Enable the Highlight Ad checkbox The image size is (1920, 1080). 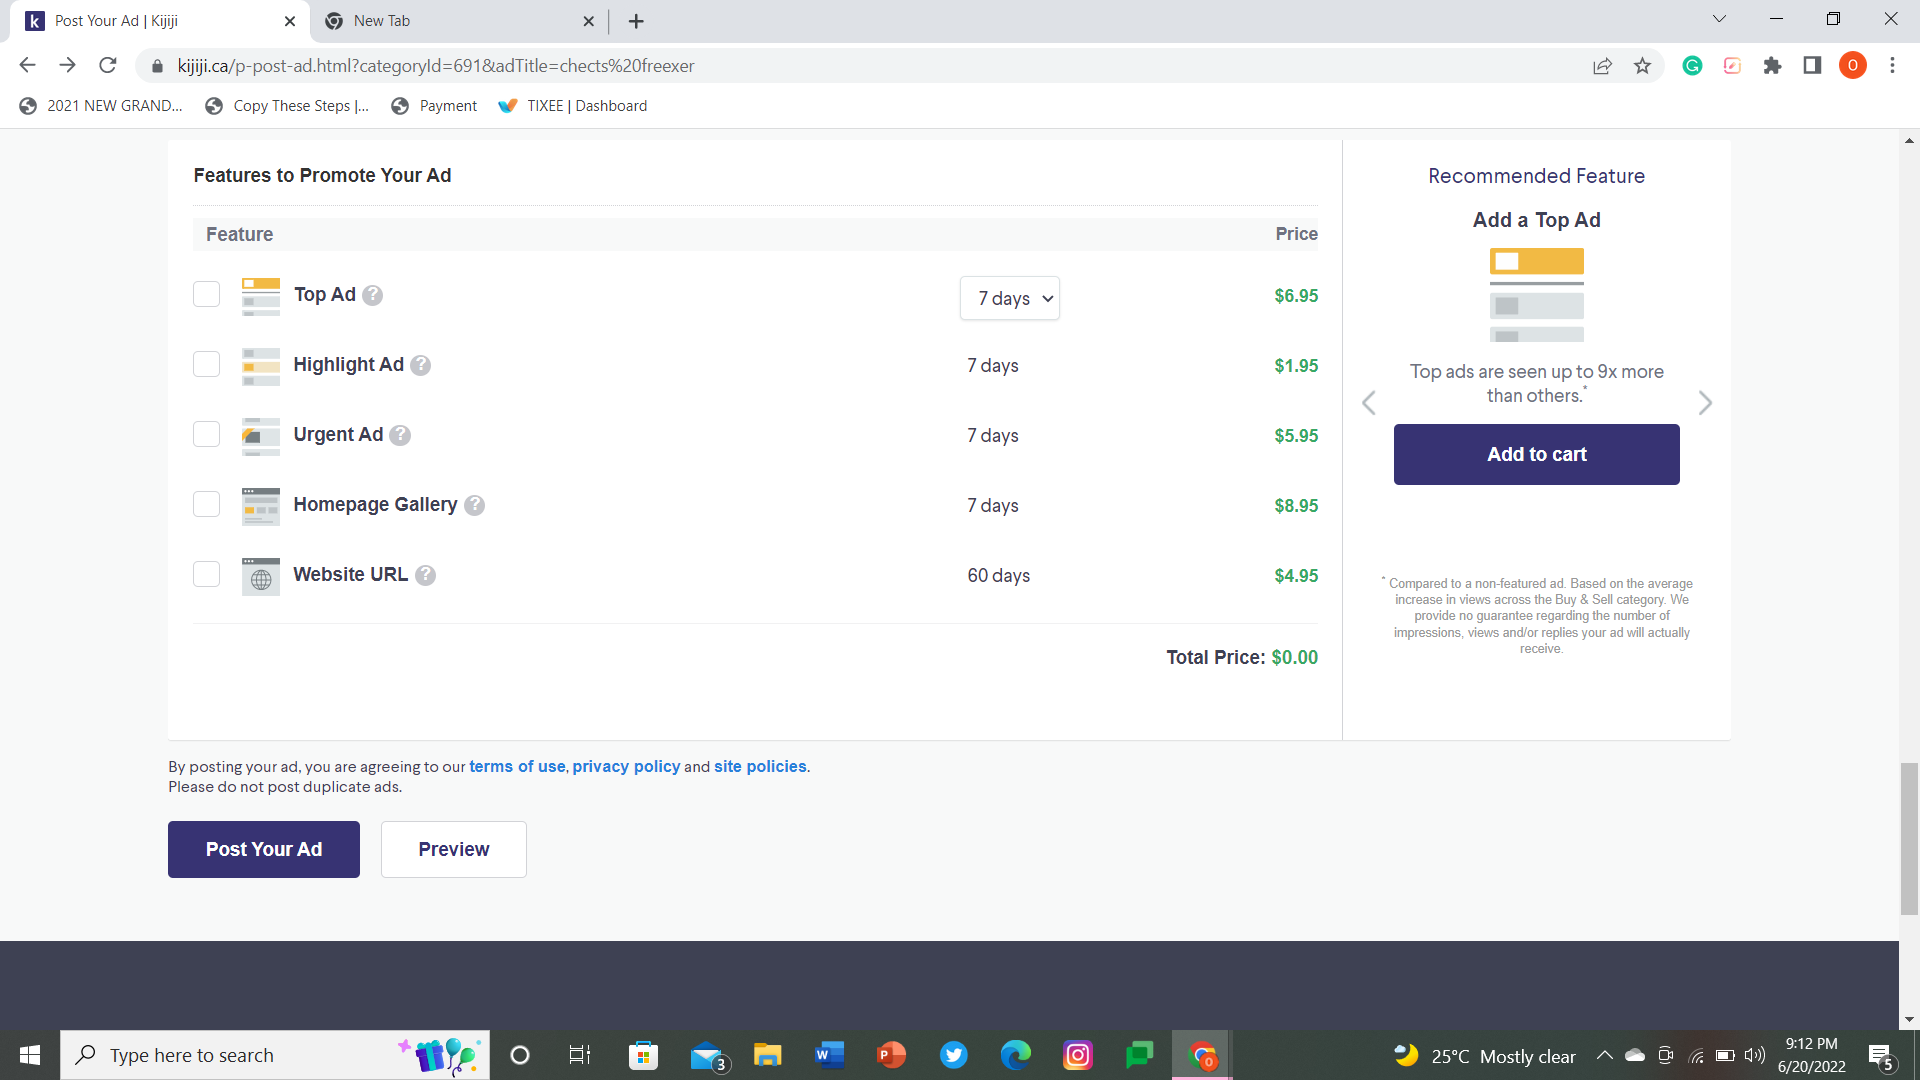(206, 365)
